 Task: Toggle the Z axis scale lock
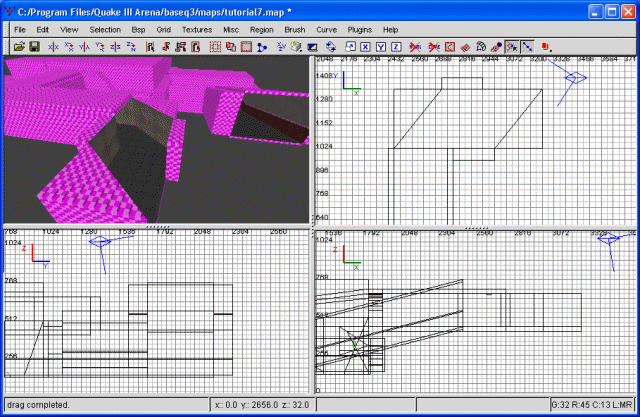pos(396,47)
